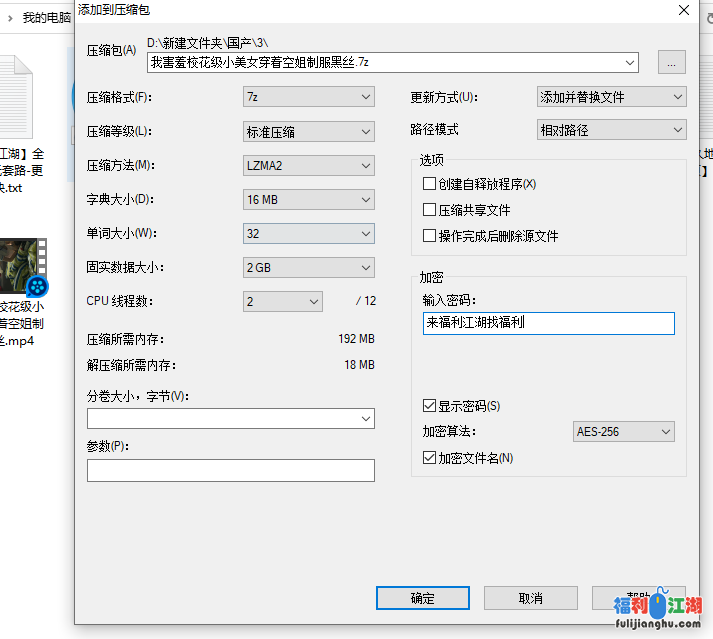Click into the 输入密码 text field
This screenshot has height=639, width=713.
point(548,323)
